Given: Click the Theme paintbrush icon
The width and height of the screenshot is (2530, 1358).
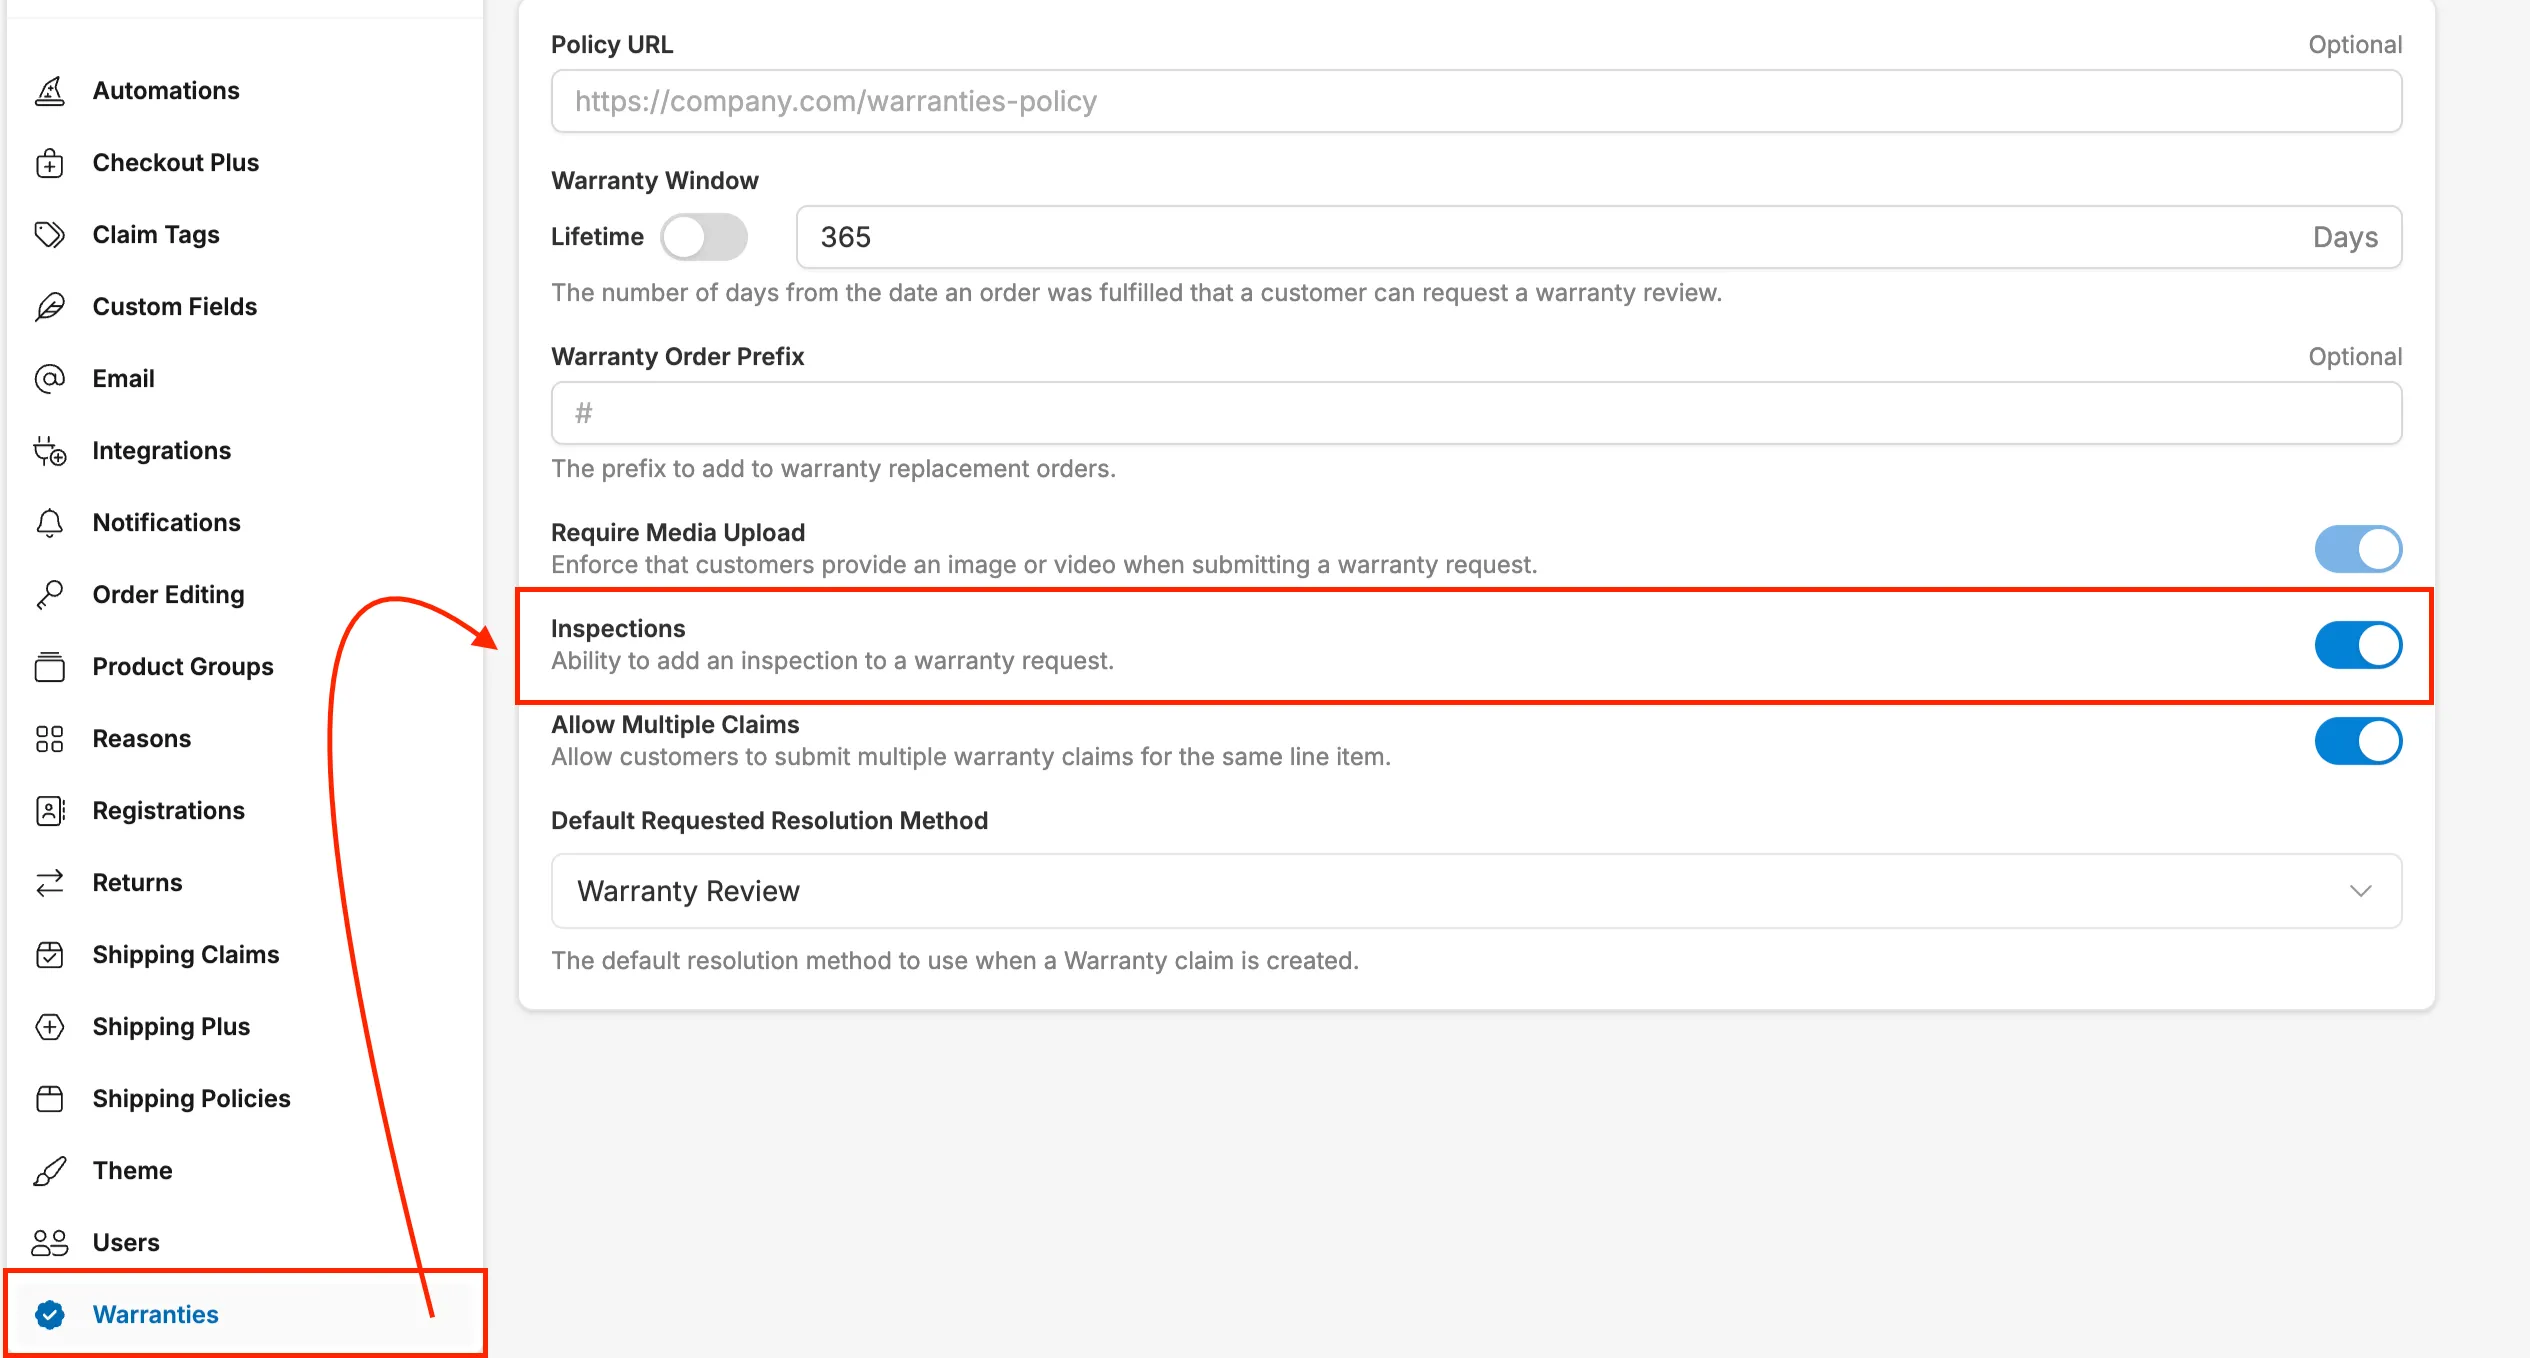Looking at the screenshot, I should 50,1171.
